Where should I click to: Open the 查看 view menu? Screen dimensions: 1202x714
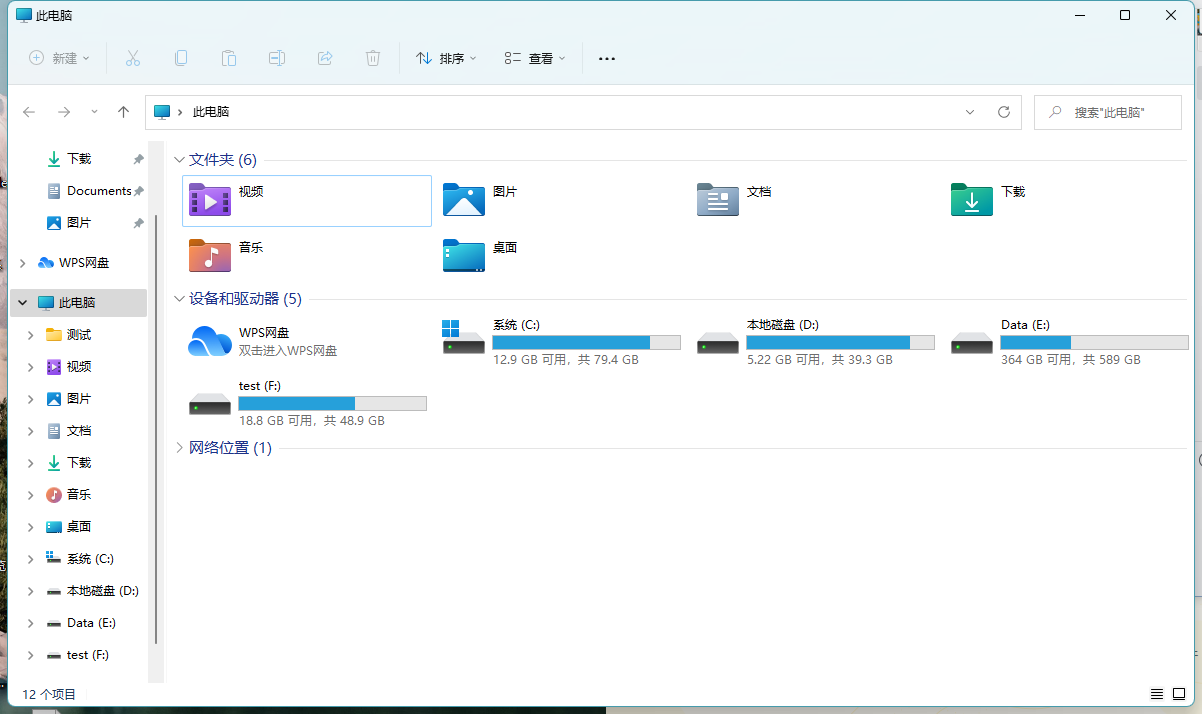(535, 58)
